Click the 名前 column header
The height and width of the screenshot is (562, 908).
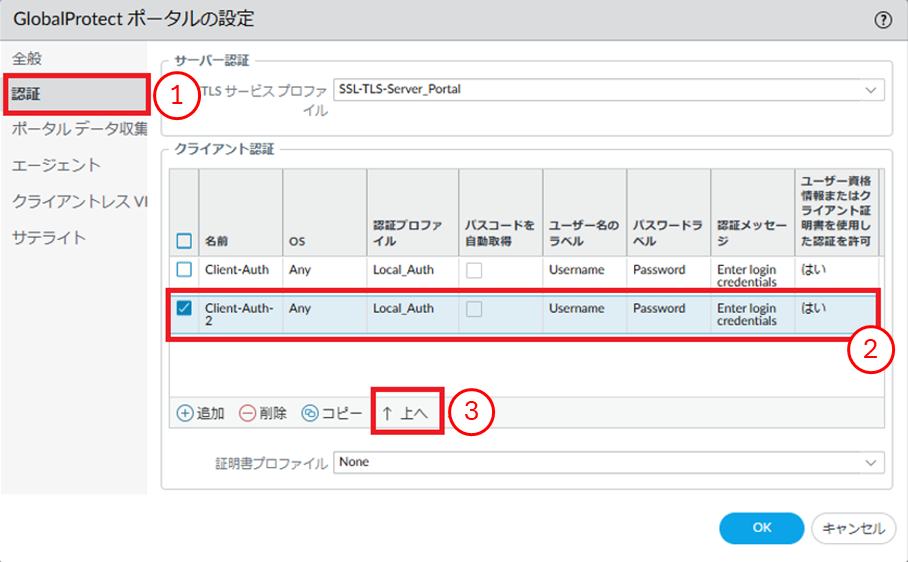pos(217,241)
